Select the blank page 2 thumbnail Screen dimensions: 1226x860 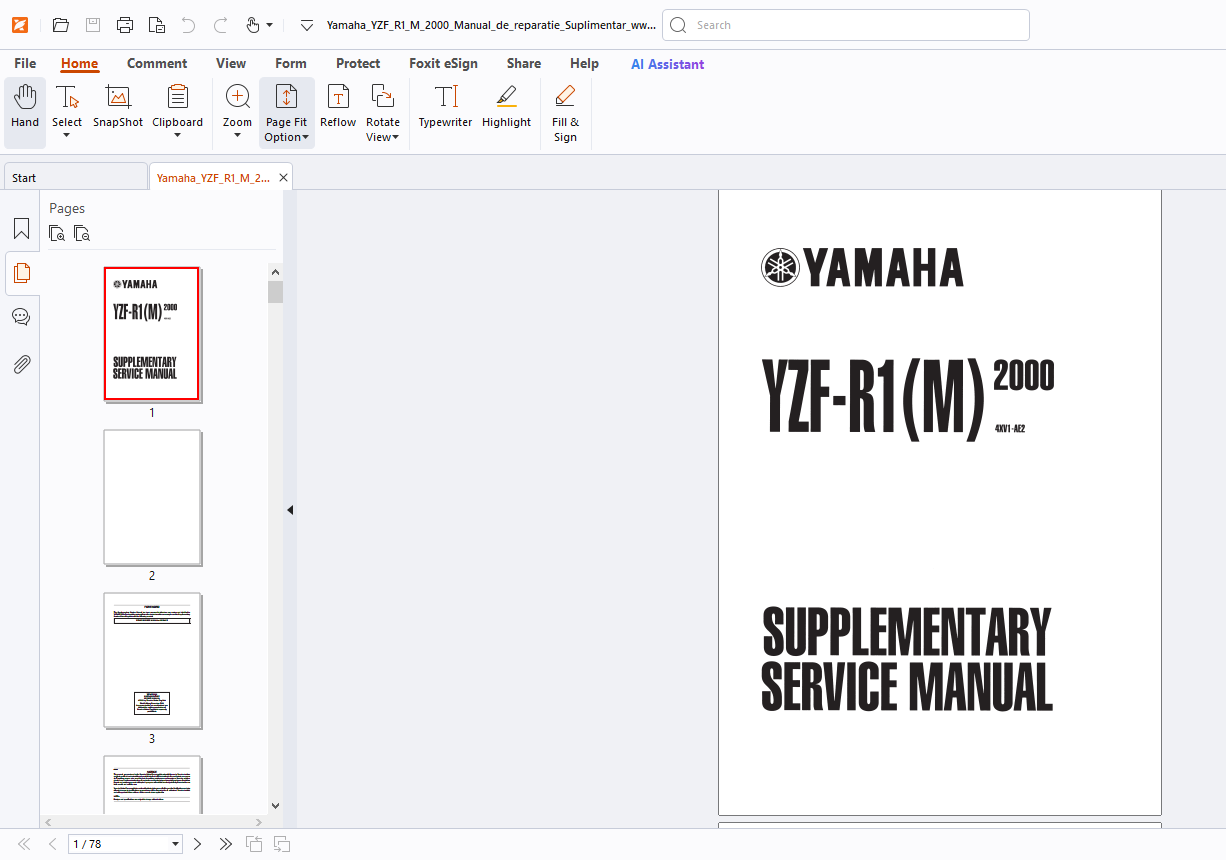pyautogui.click(x=152, y=498)
